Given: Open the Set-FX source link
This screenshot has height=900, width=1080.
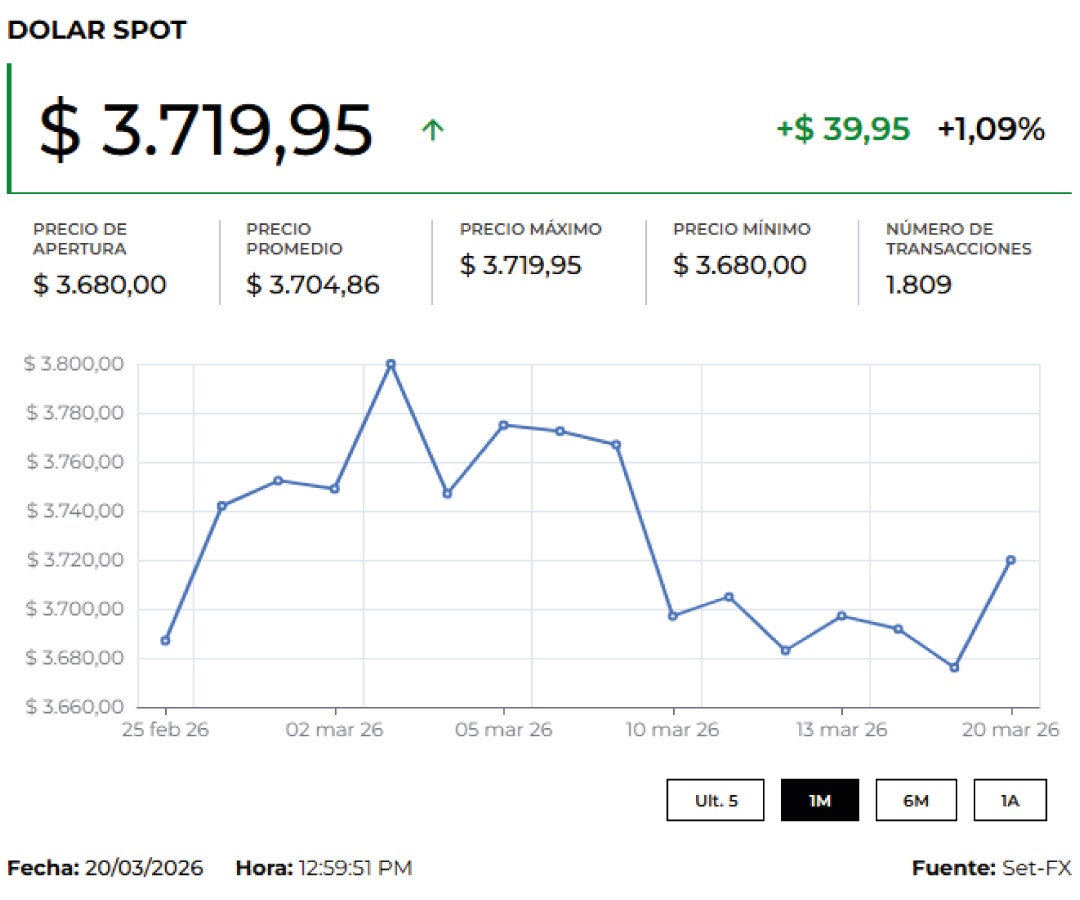Looking at the screenshot, I should click(1025, 868).
